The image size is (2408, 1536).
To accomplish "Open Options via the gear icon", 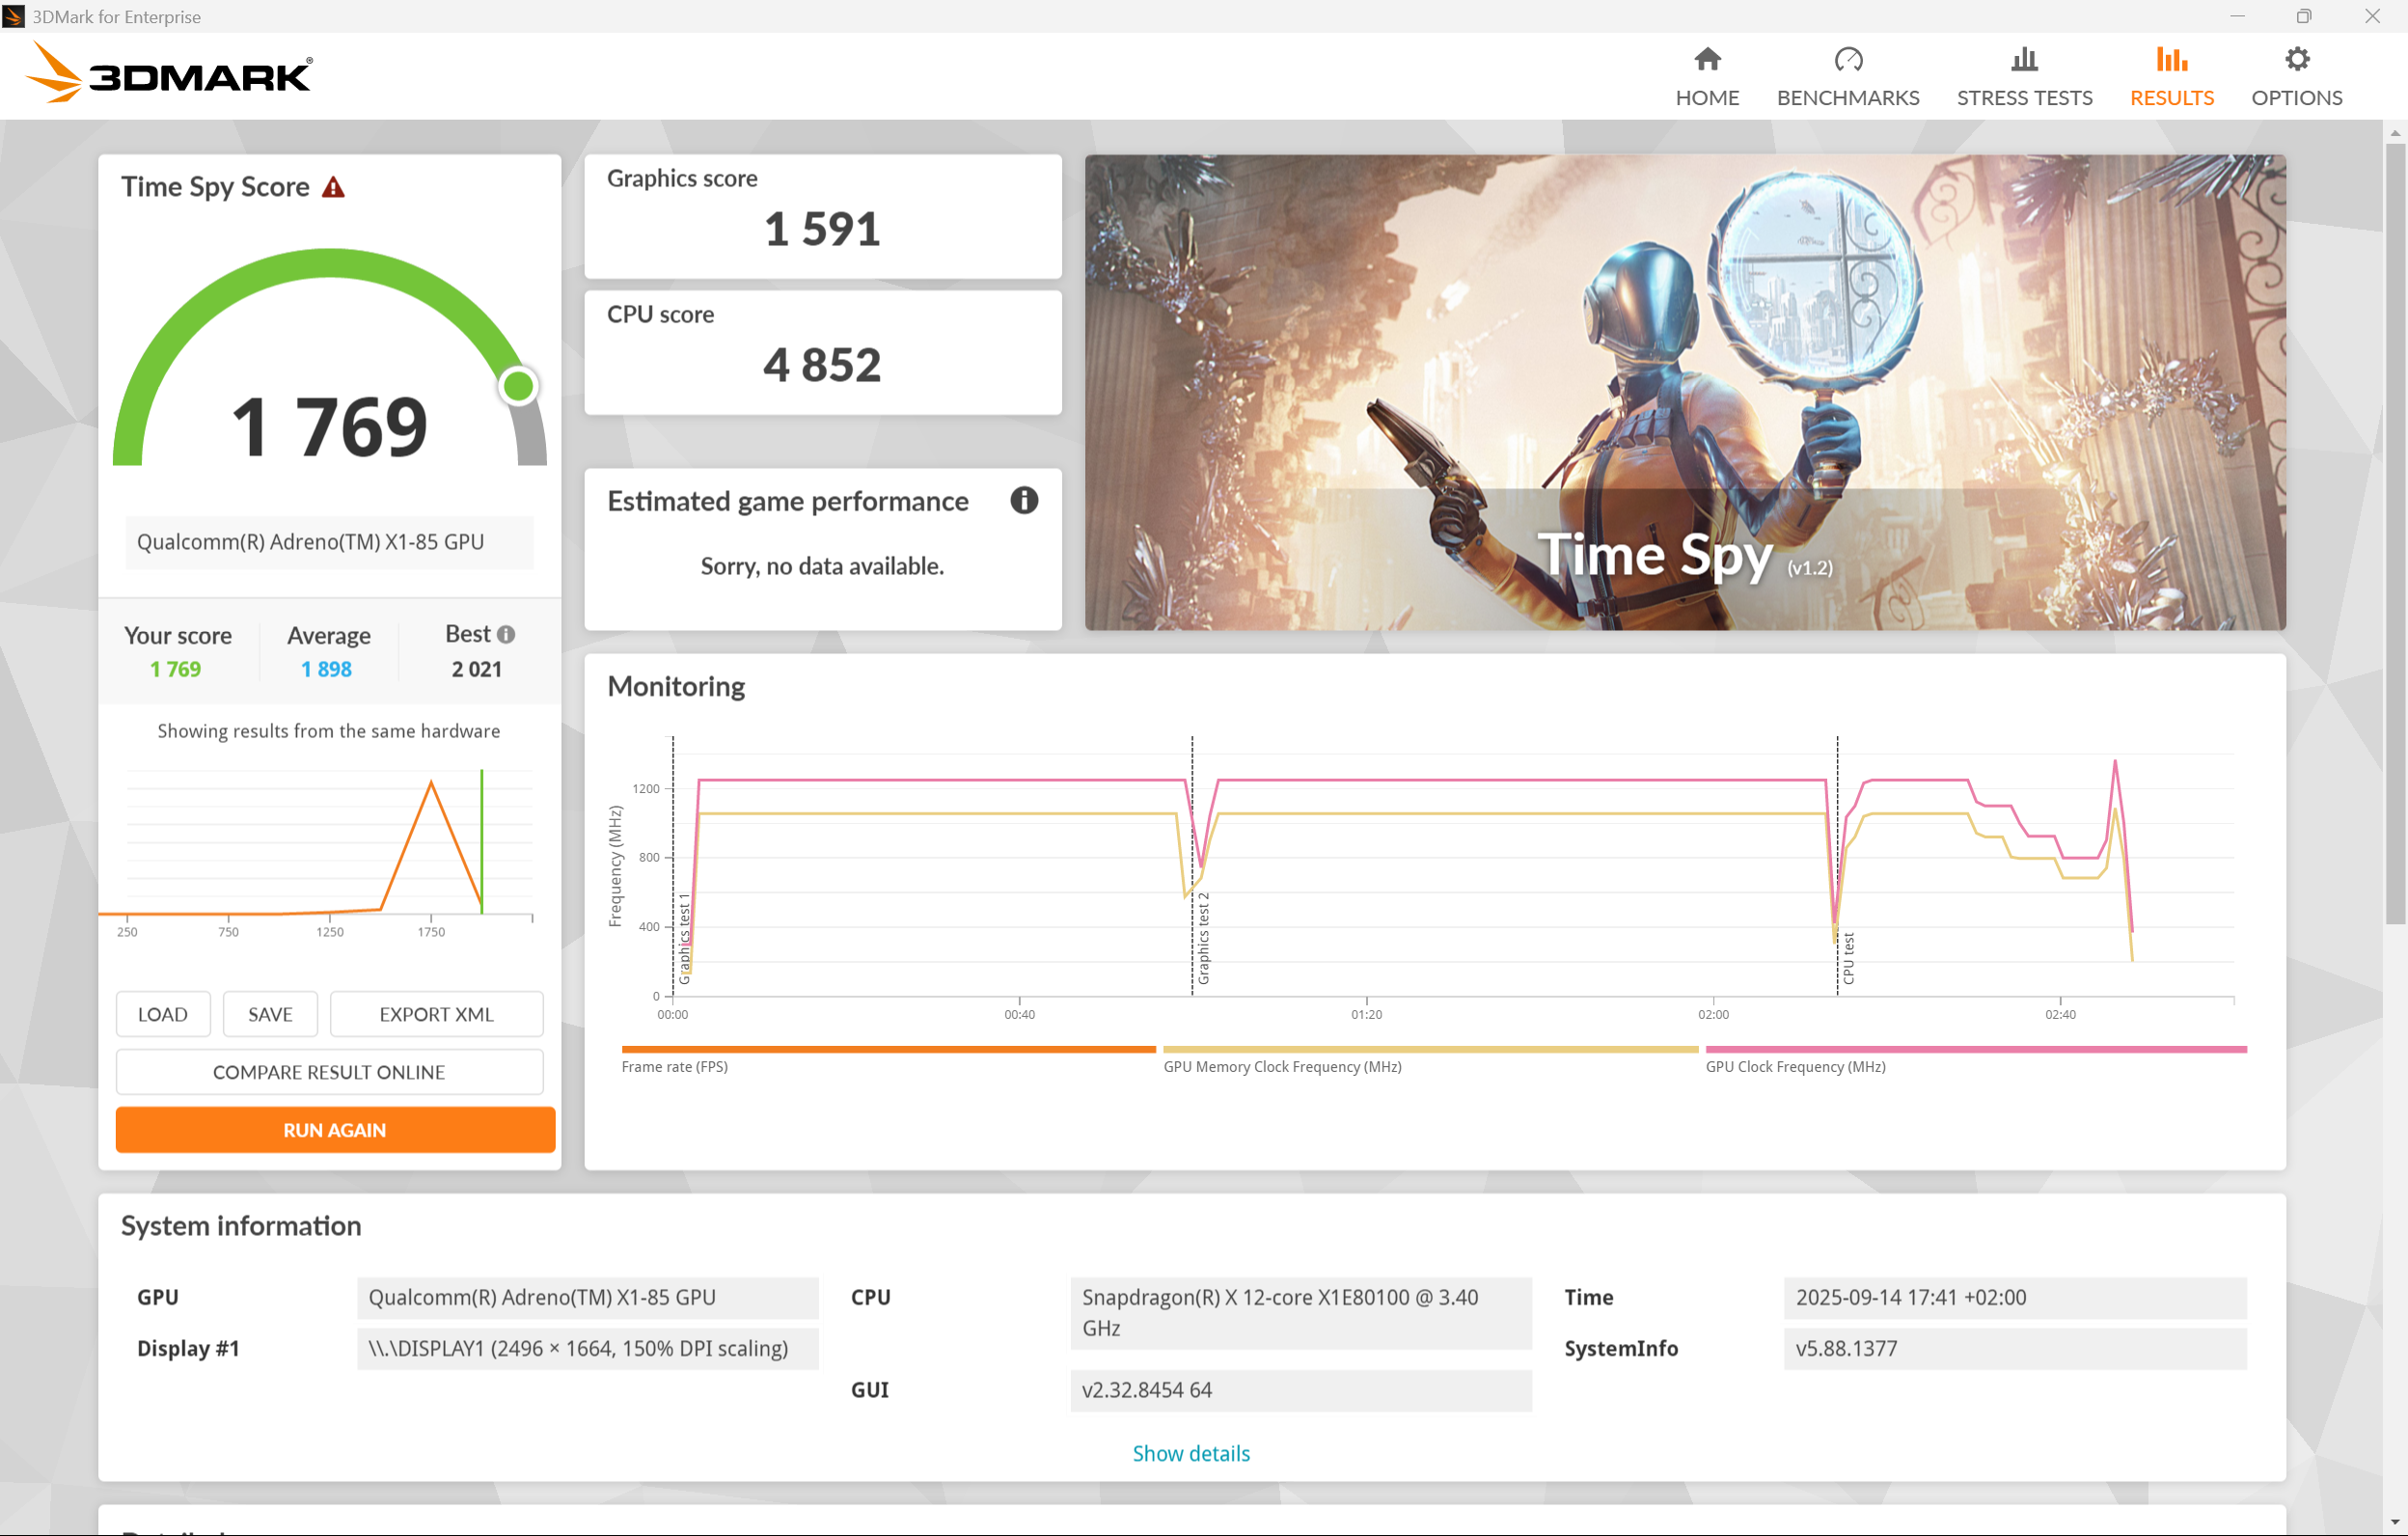I will (x=2296, y=60).
